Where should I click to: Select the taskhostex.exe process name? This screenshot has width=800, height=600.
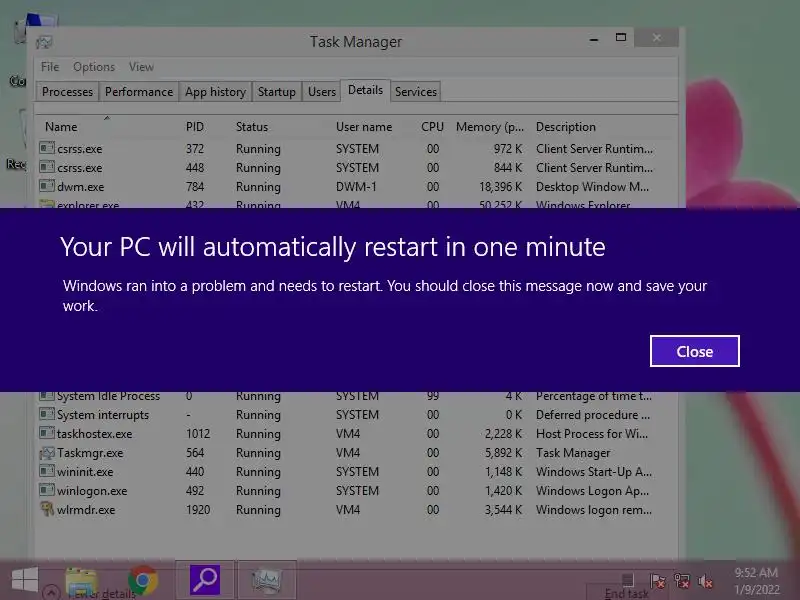click(94, 434)
